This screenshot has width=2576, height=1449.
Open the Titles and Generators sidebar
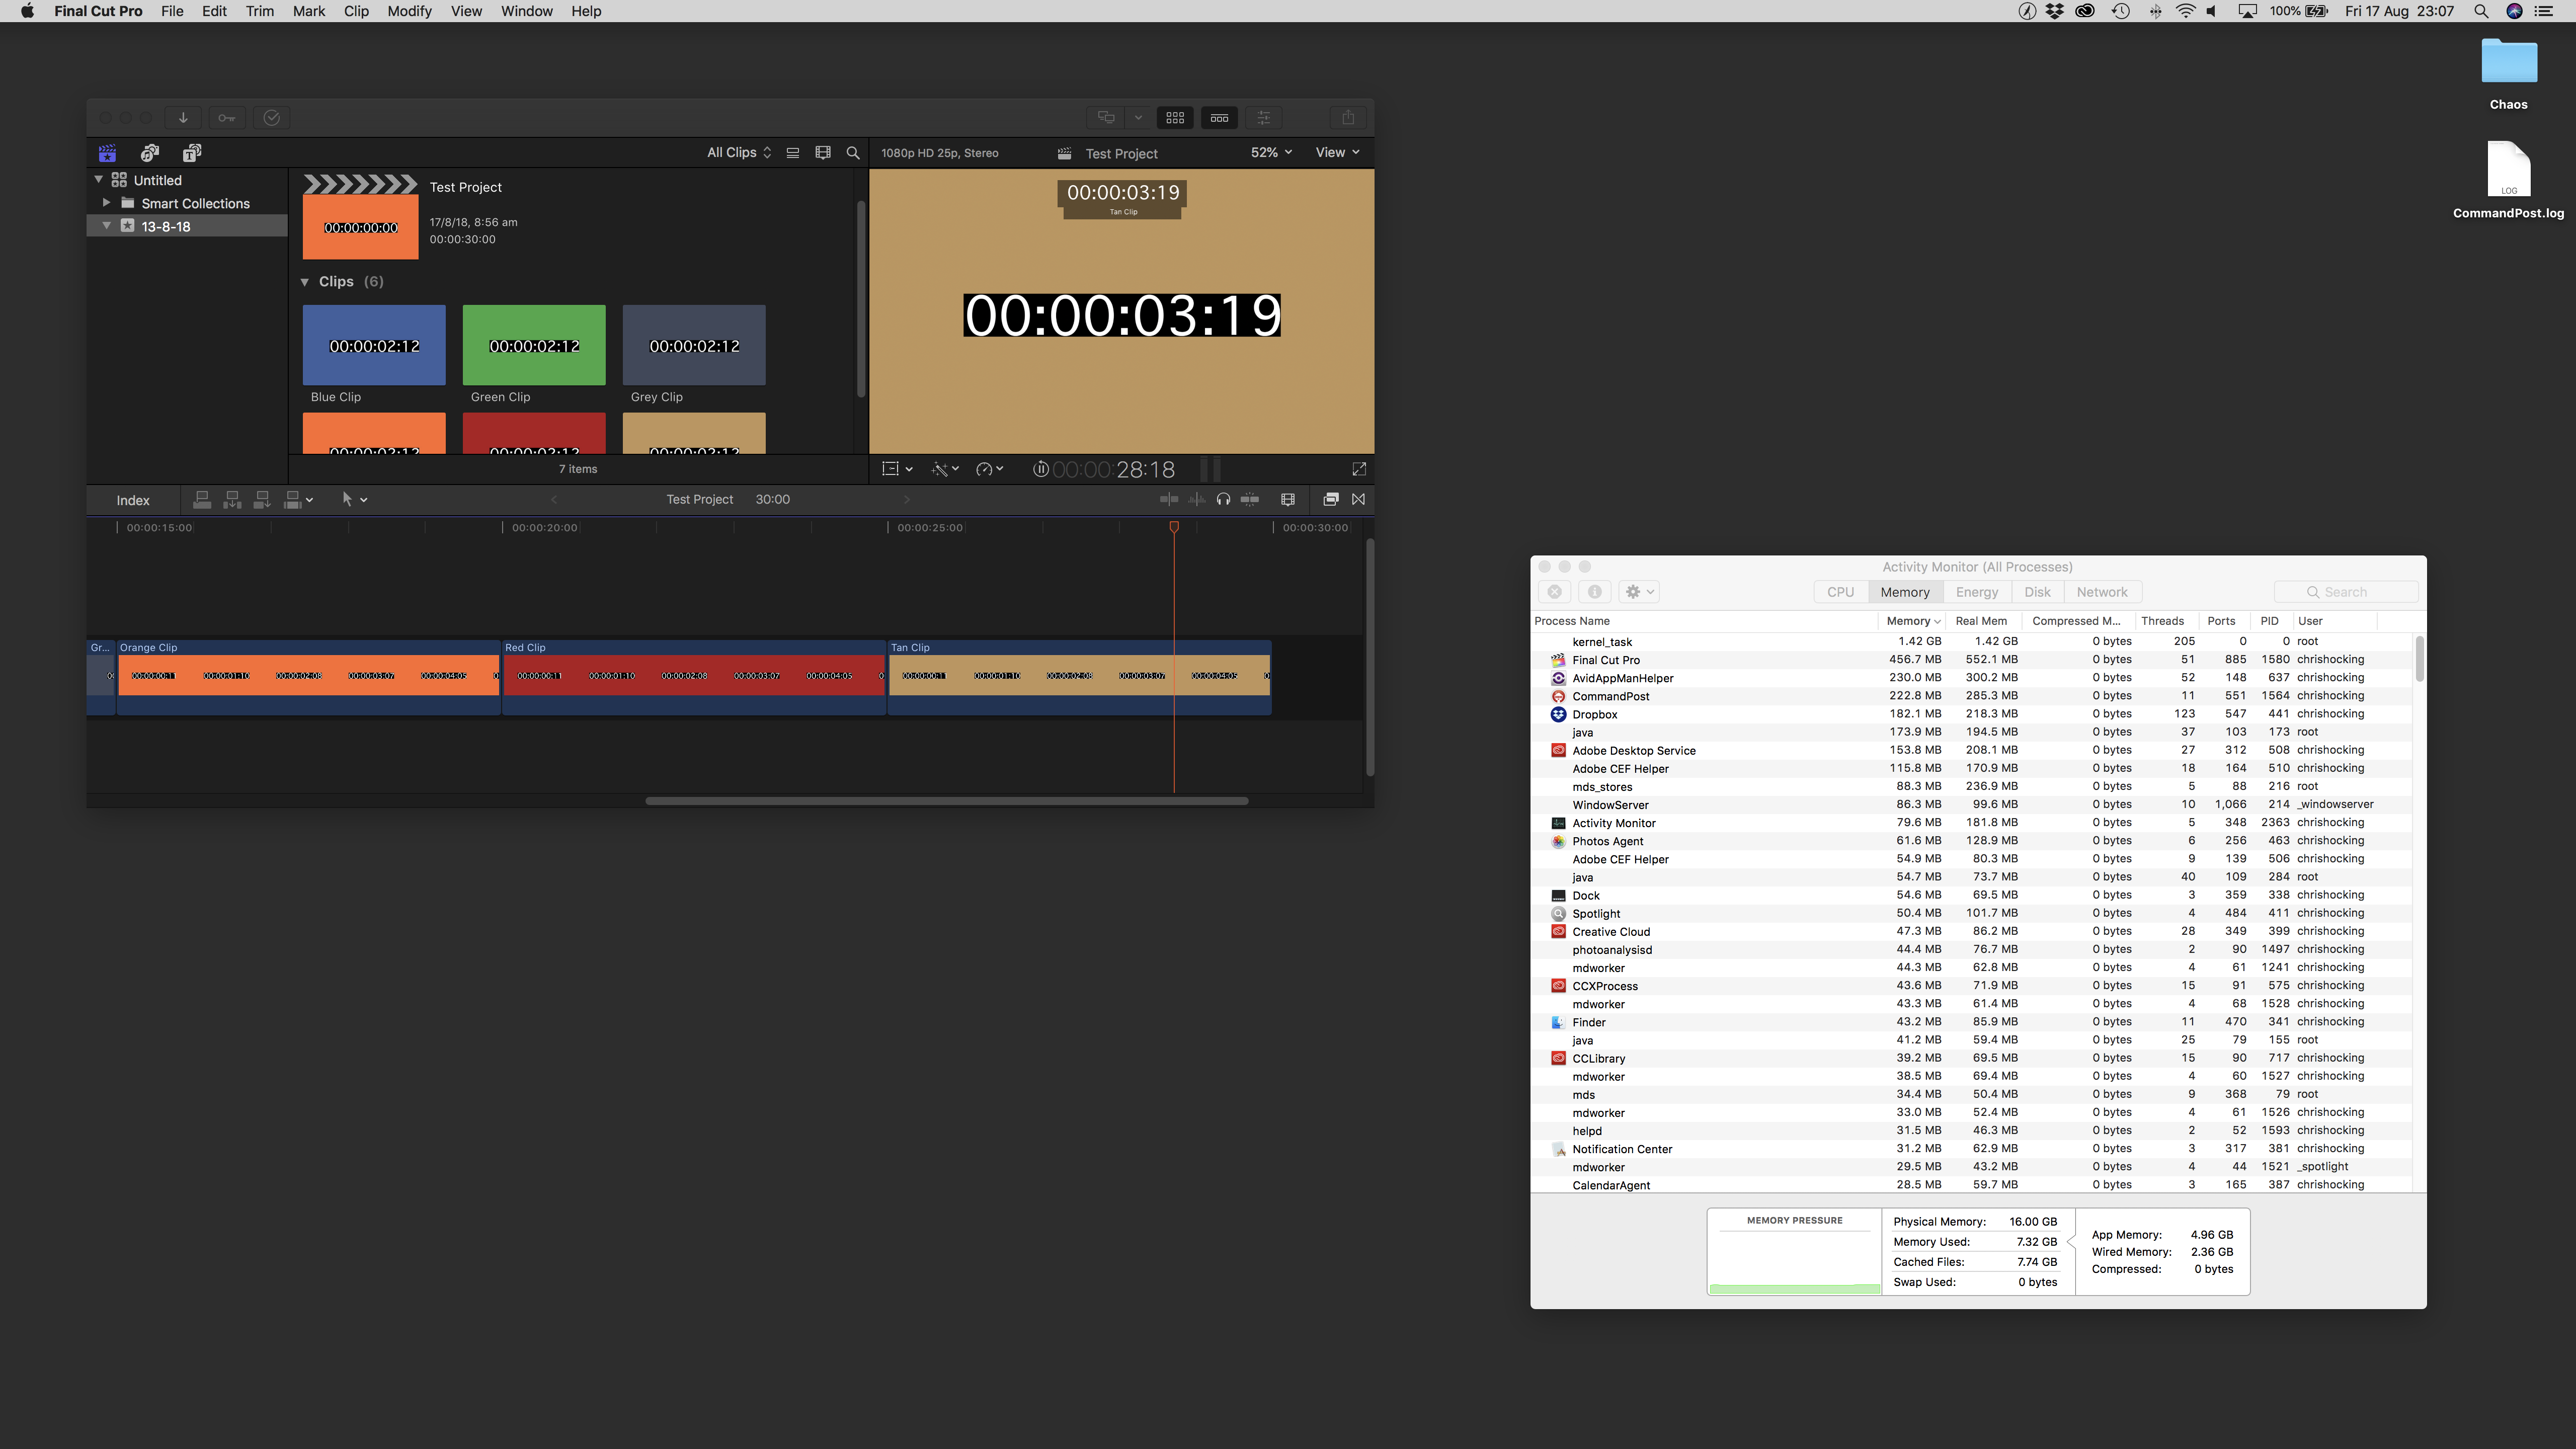coord(192,152)
